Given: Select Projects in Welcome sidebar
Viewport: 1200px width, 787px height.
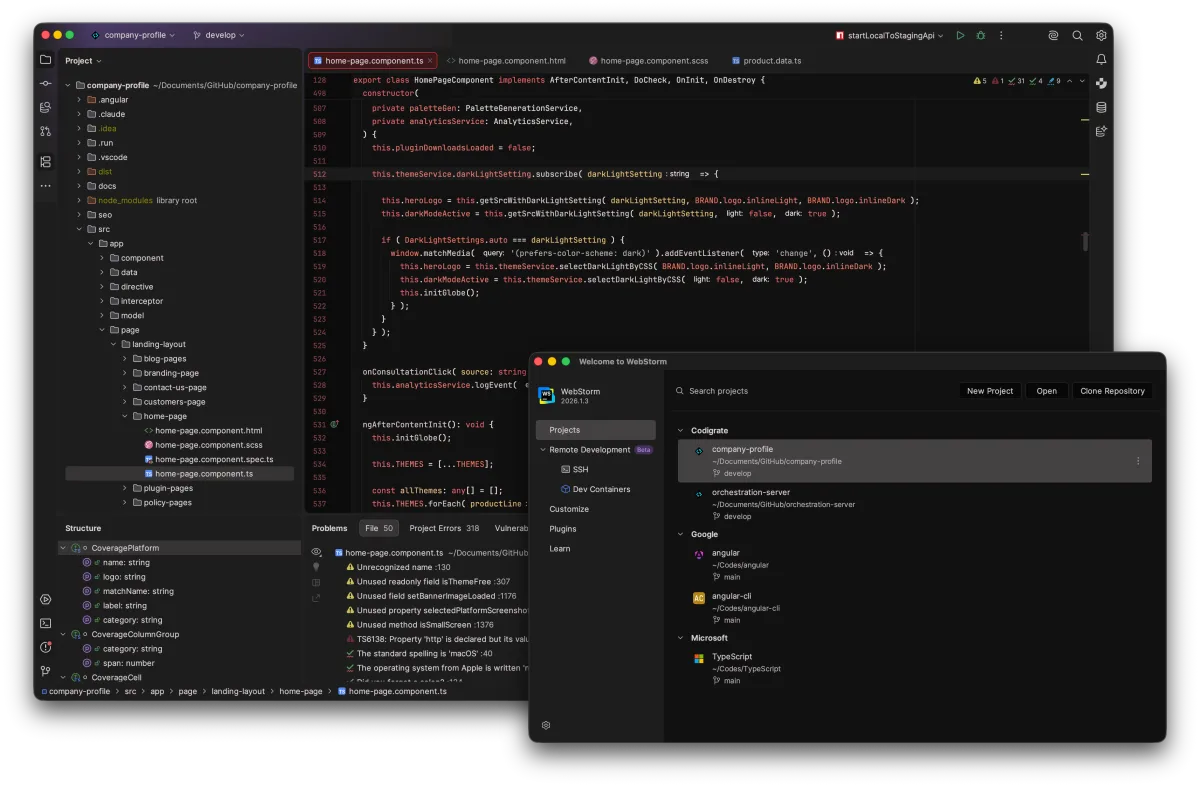Looking at the screenshot, I should pos(596,430).
